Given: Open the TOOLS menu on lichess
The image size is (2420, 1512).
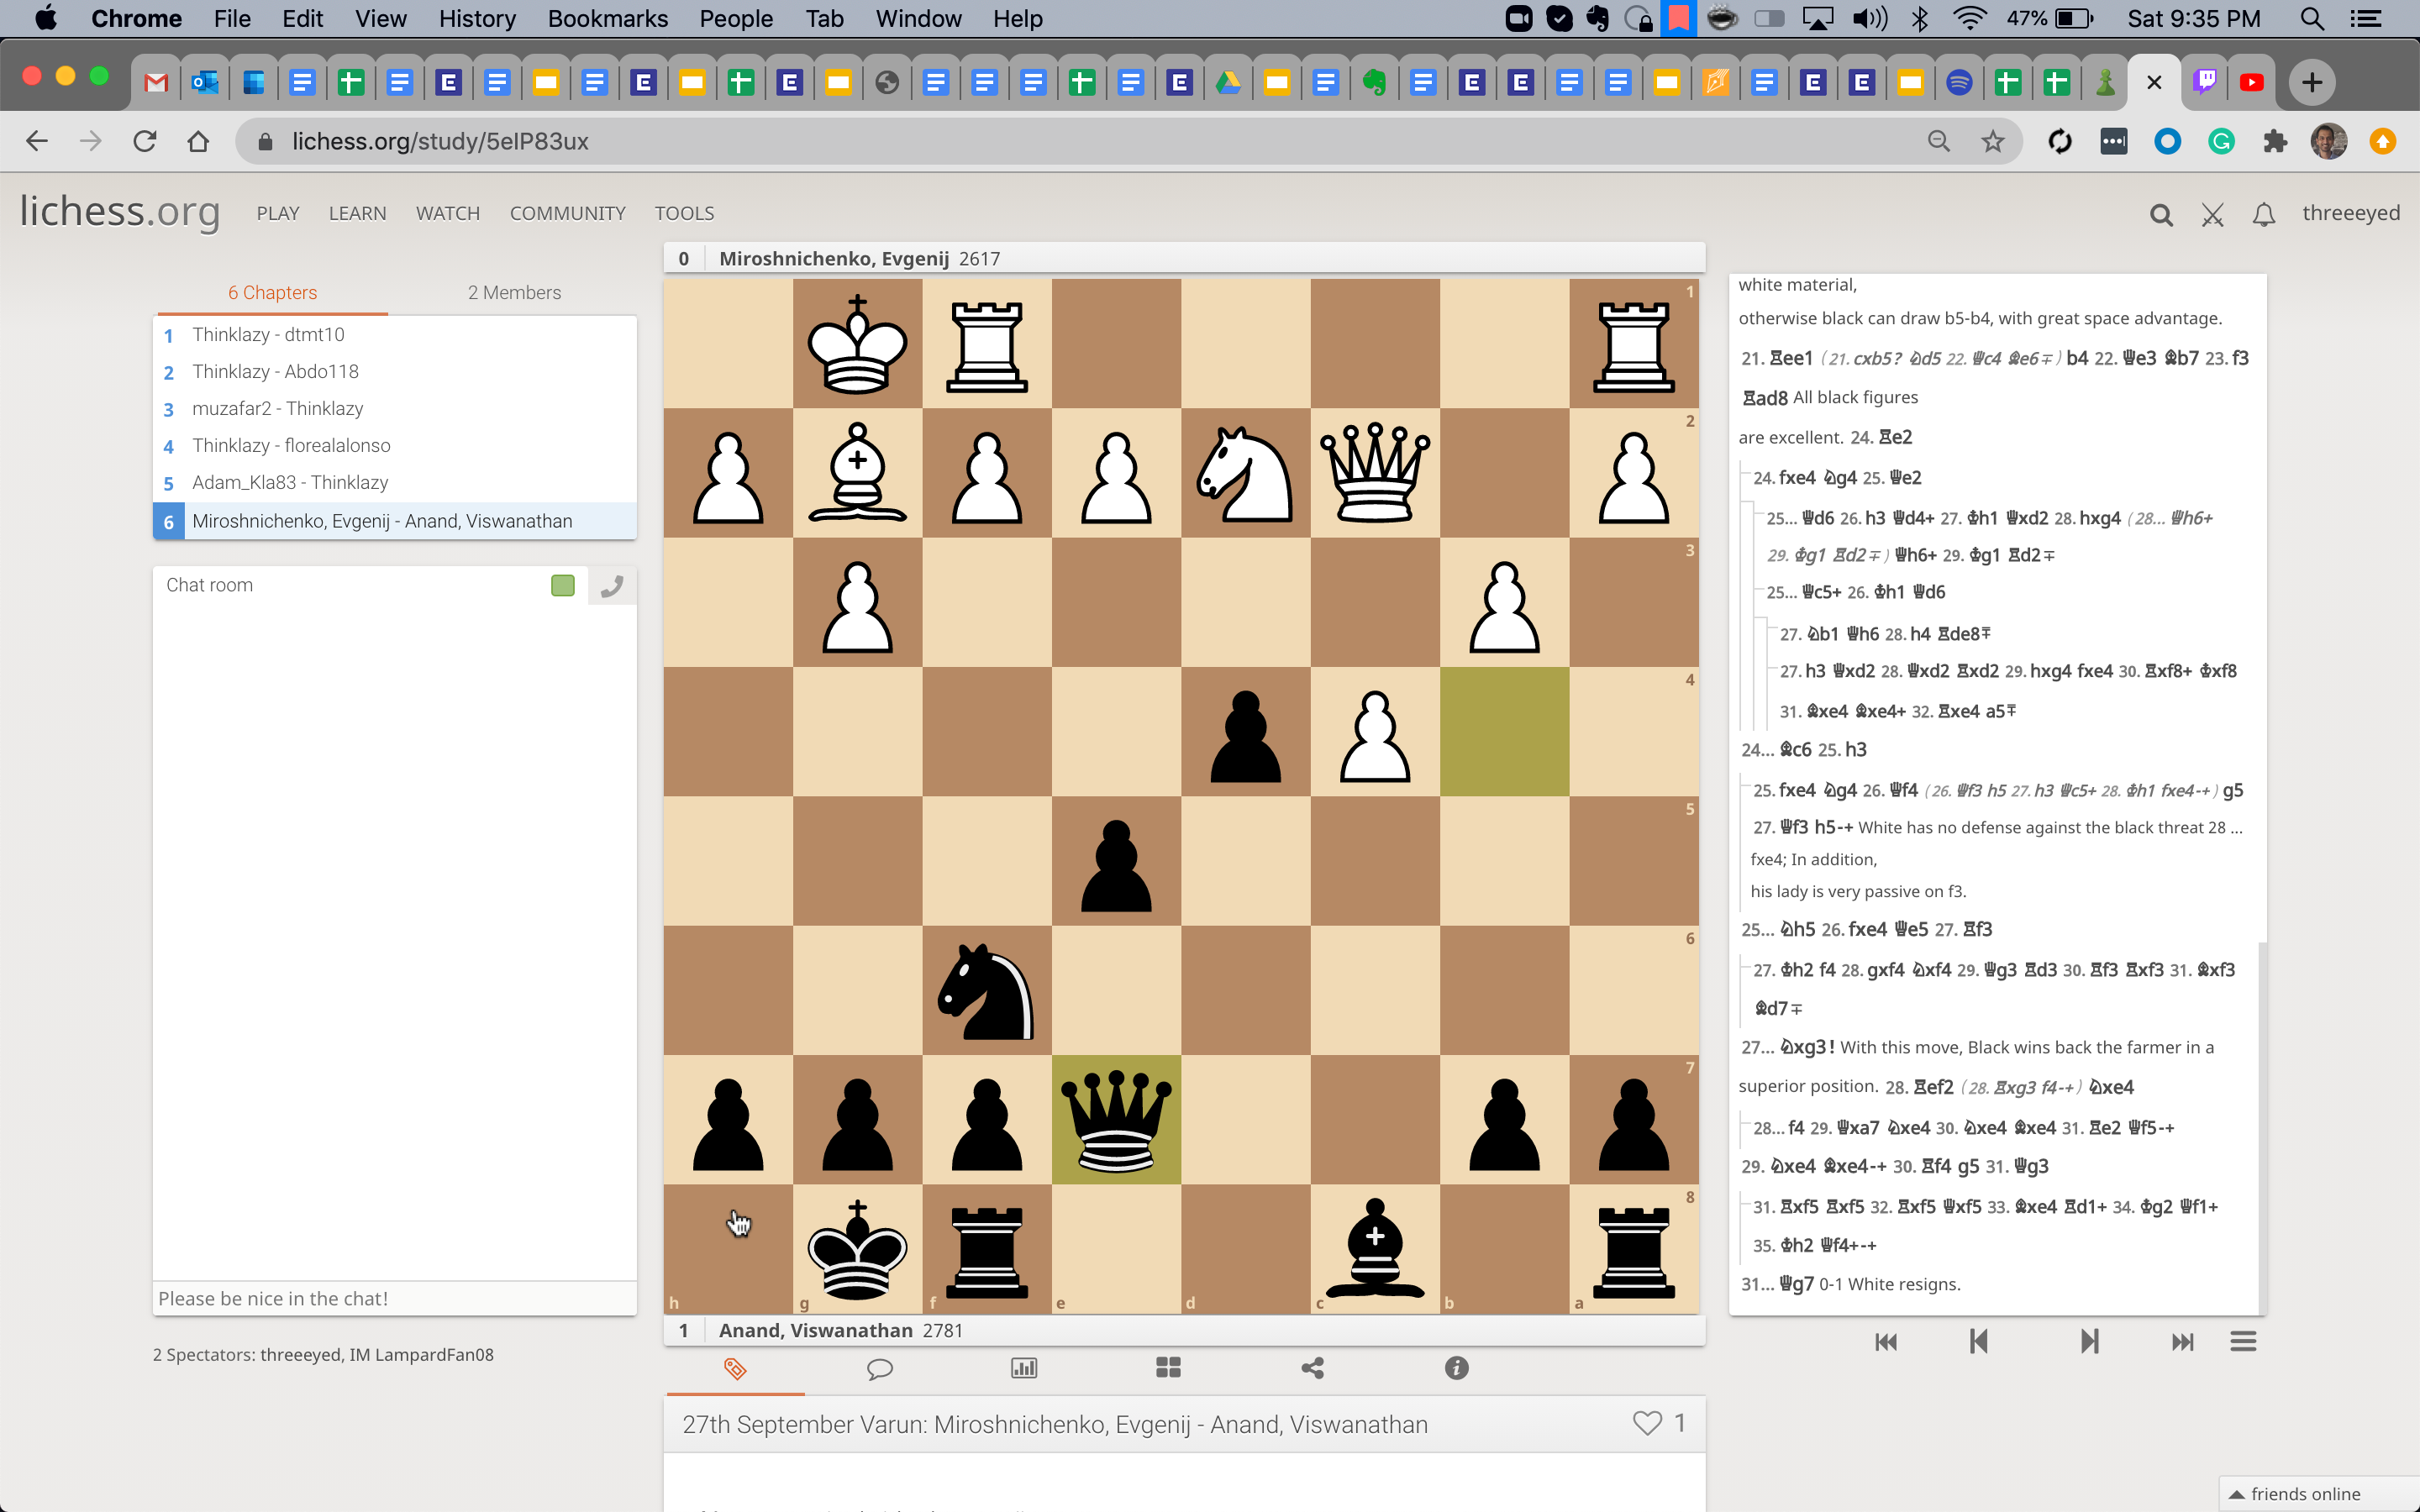Looking at the screenshot, I should pos(684,213).
